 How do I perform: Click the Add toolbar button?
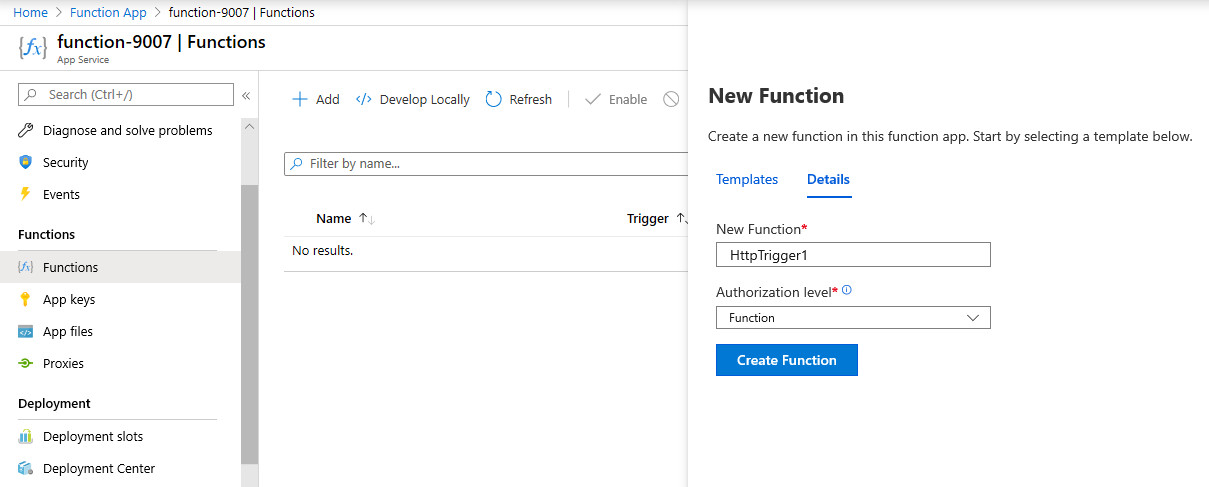pos(316,99)
